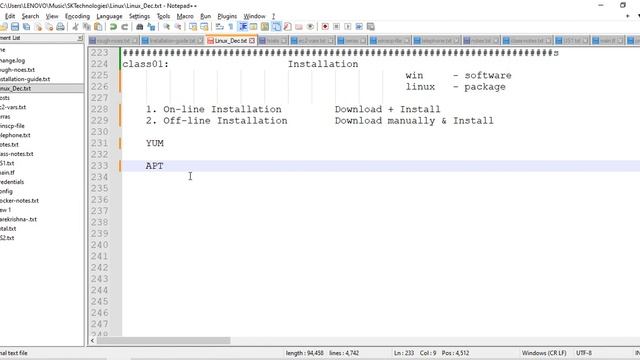Viewport: 640px width, 360px height.
Task: Open the View menu
Action: pyautogui.click(x=52, y=16)
